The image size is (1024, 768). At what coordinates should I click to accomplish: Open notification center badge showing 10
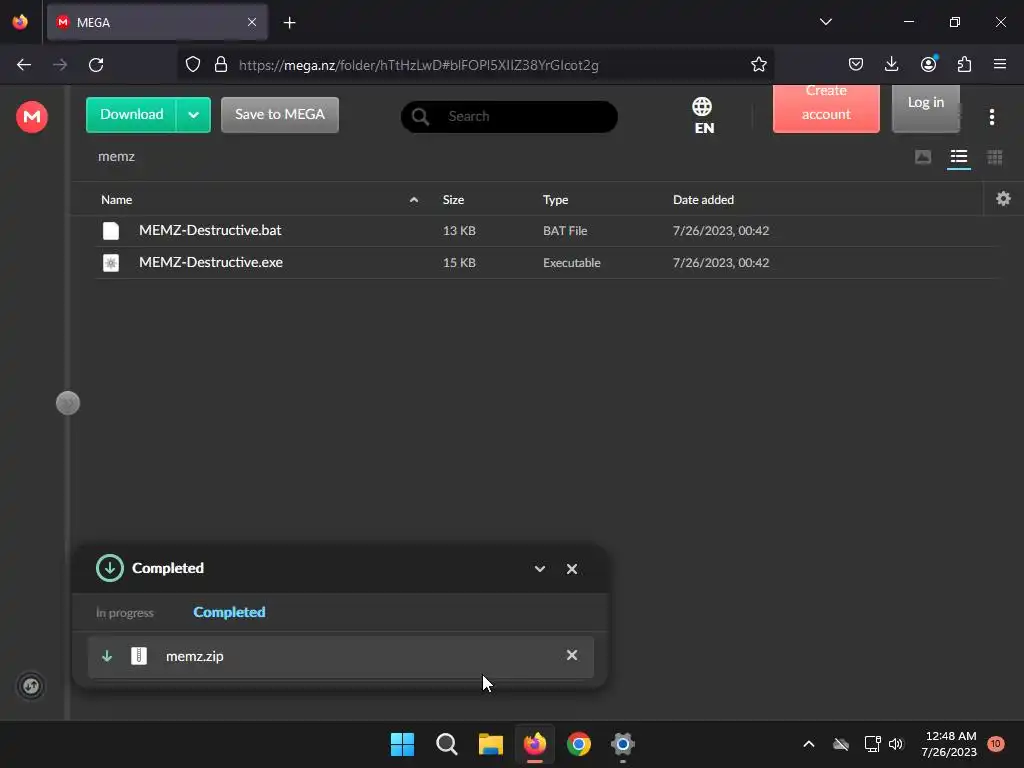click(x=995, y=744)
